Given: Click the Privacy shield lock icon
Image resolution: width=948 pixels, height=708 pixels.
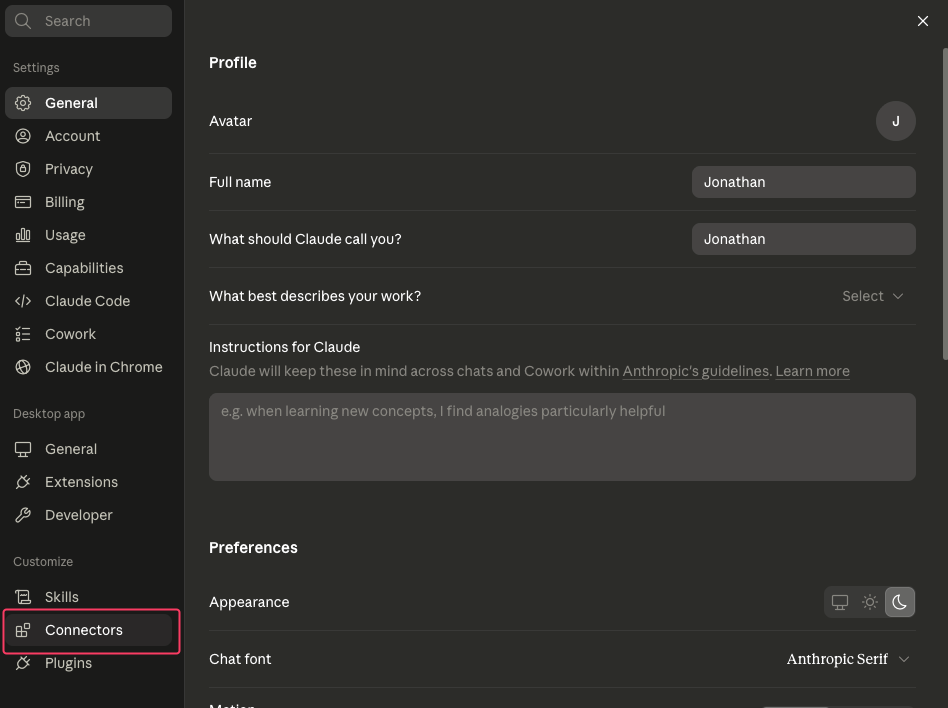Looking at the screenshot, I should click(23, 169).
